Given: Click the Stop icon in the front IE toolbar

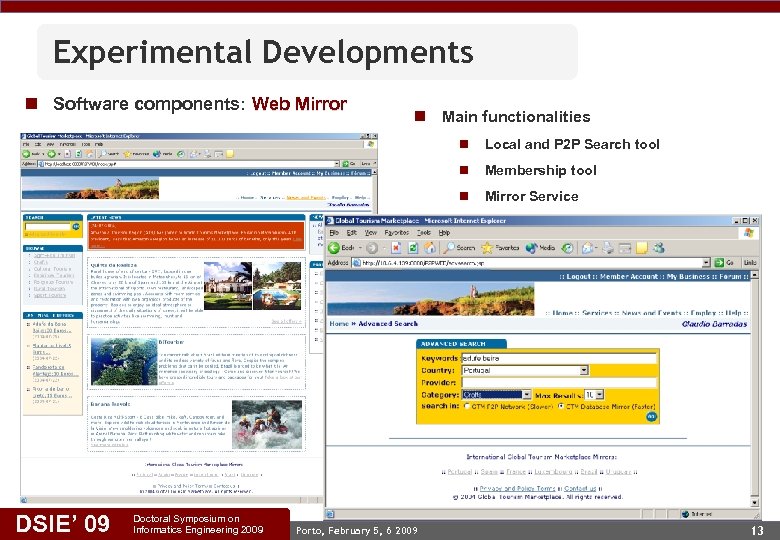Looking at the screenshot, I should tap(396, 248).
